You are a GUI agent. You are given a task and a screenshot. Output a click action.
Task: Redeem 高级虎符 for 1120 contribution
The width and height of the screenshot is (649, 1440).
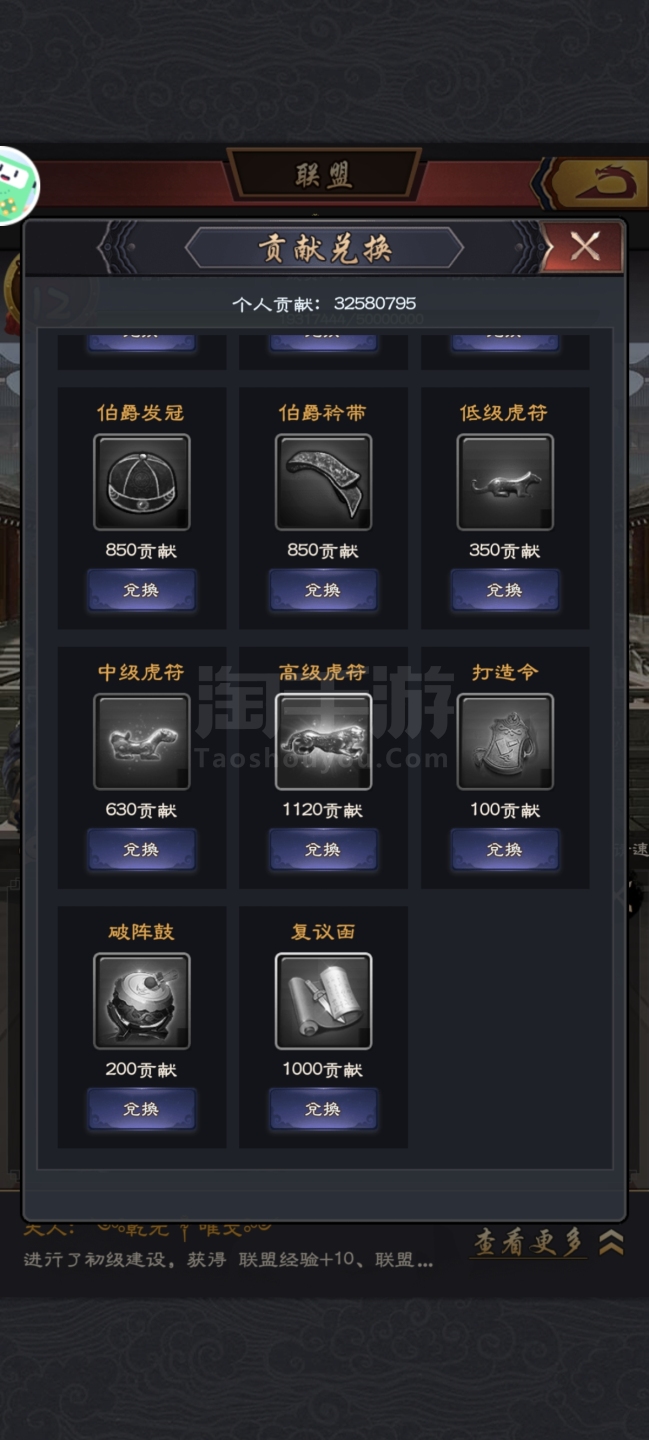323,849
